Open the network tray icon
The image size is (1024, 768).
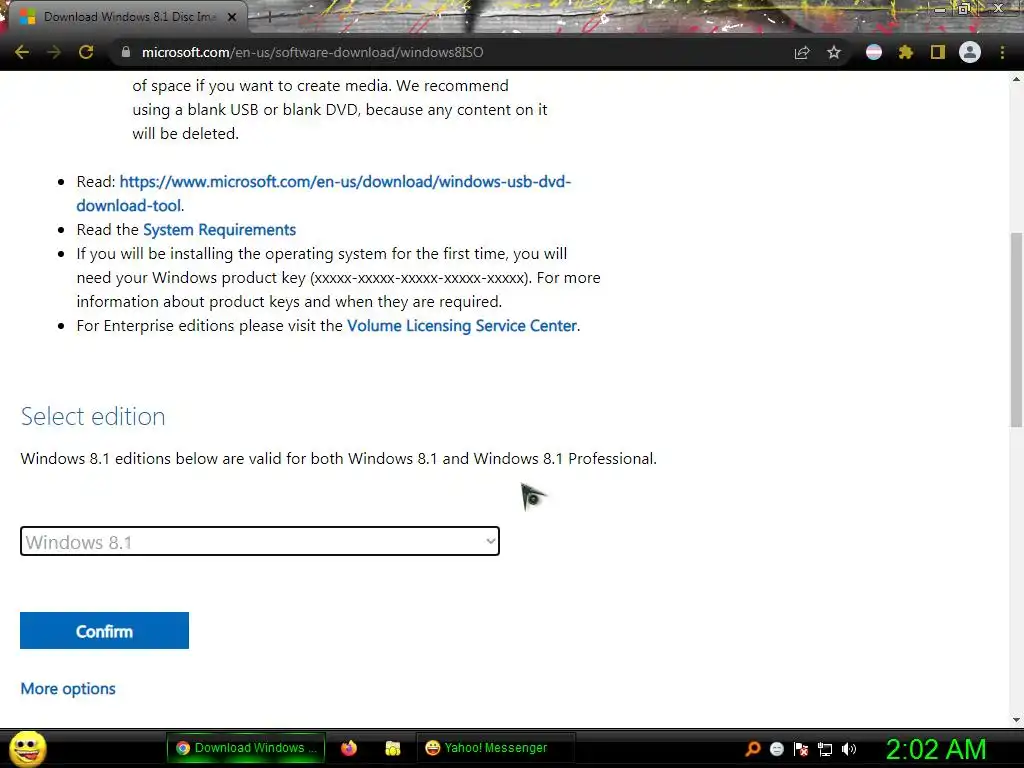(x=825, y=749)
